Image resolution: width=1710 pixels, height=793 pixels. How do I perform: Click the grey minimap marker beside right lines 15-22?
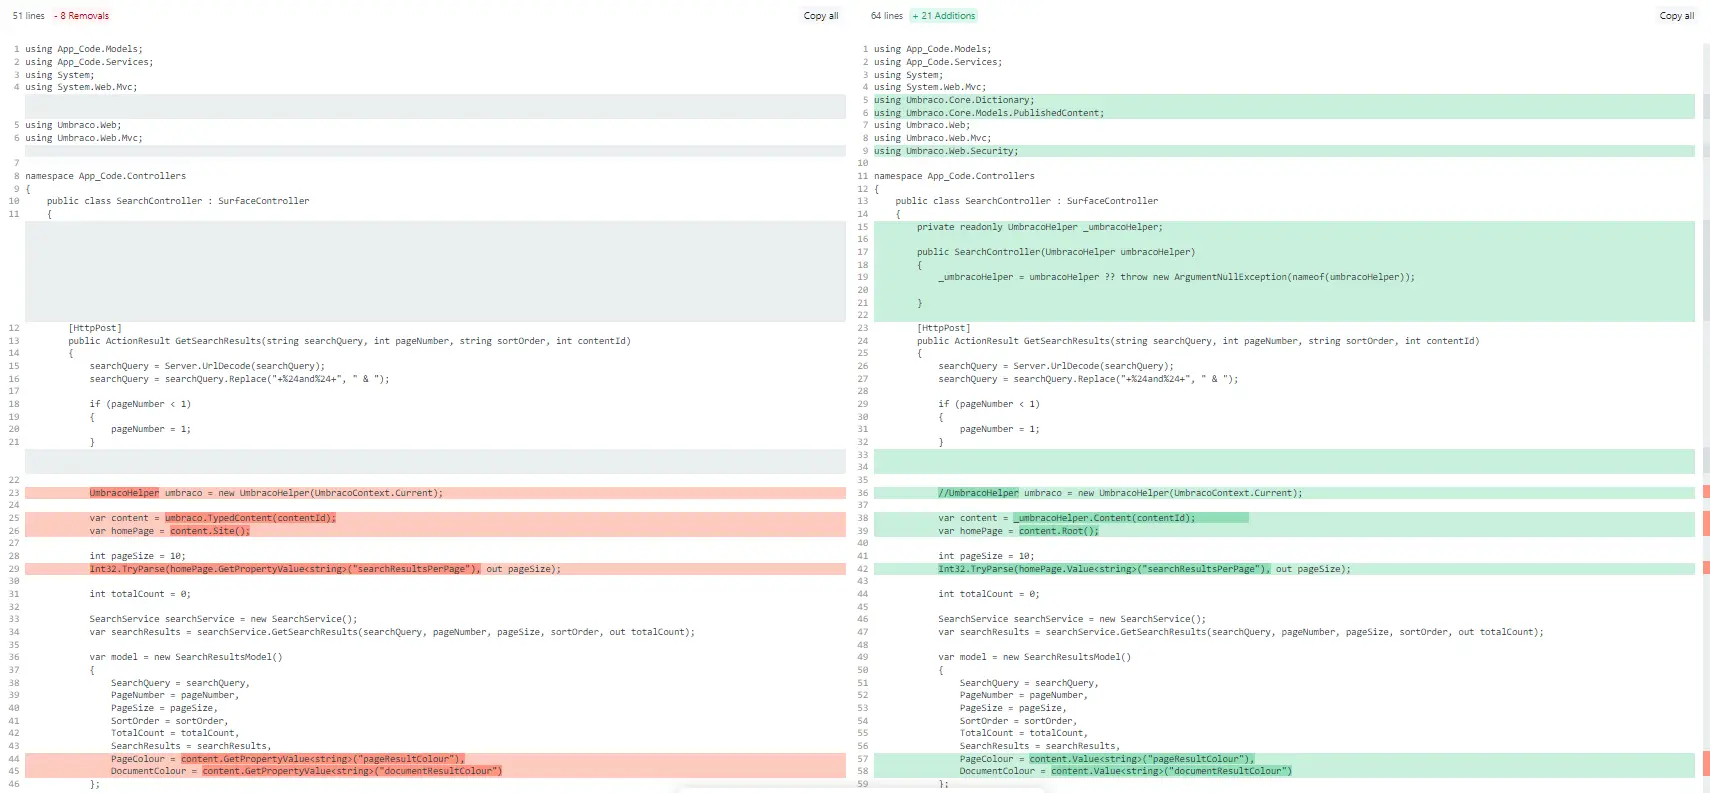point(1706,271)
